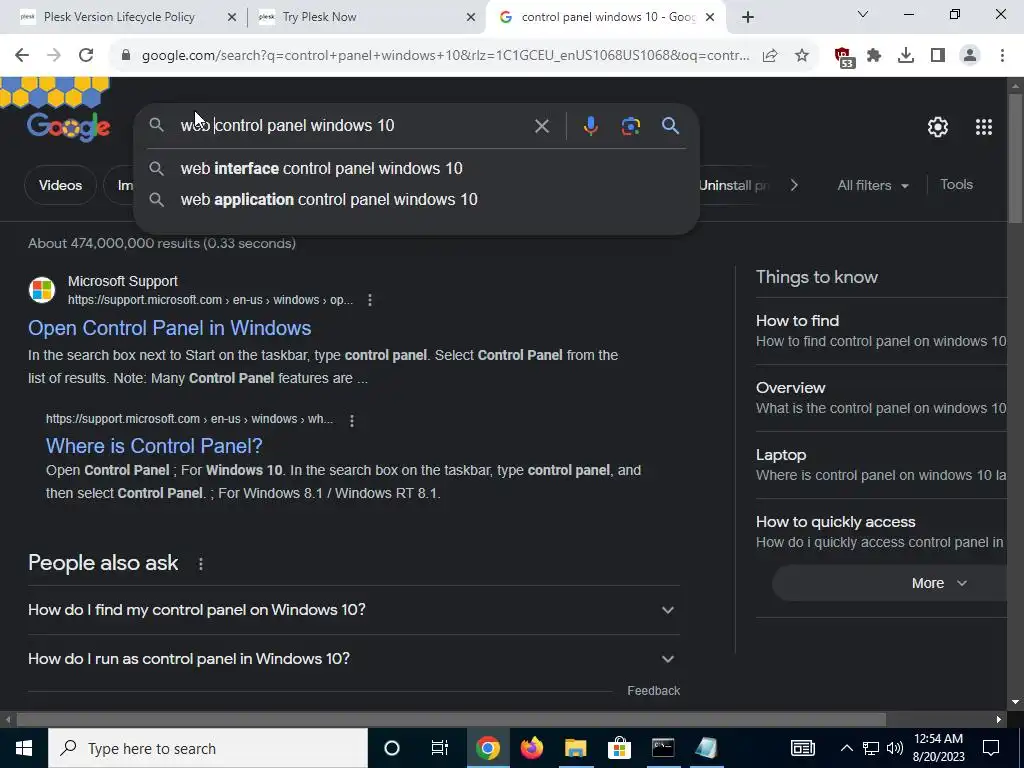Start voice search with microphone icon

(590, 126)
